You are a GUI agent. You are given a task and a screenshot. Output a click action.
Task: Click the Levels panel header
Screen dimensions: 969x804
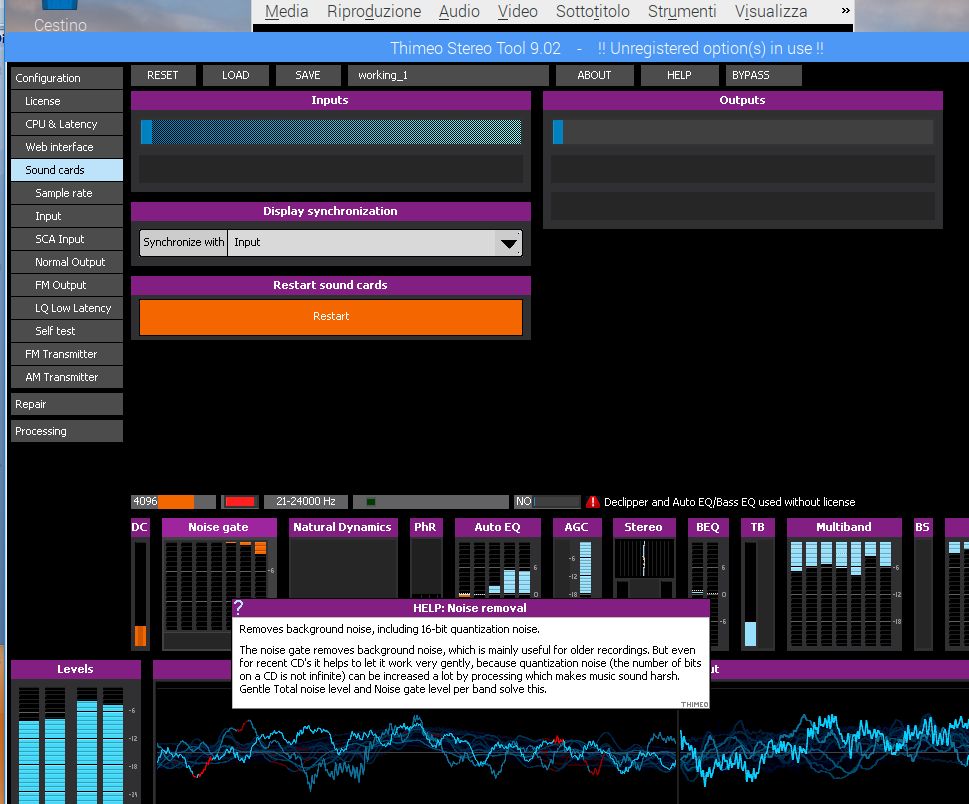75,669
